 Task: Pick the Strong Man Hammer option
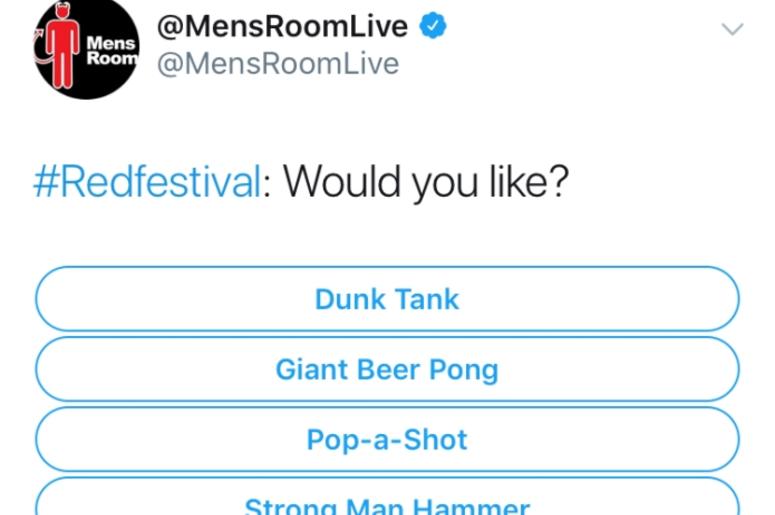coord(388,496)
